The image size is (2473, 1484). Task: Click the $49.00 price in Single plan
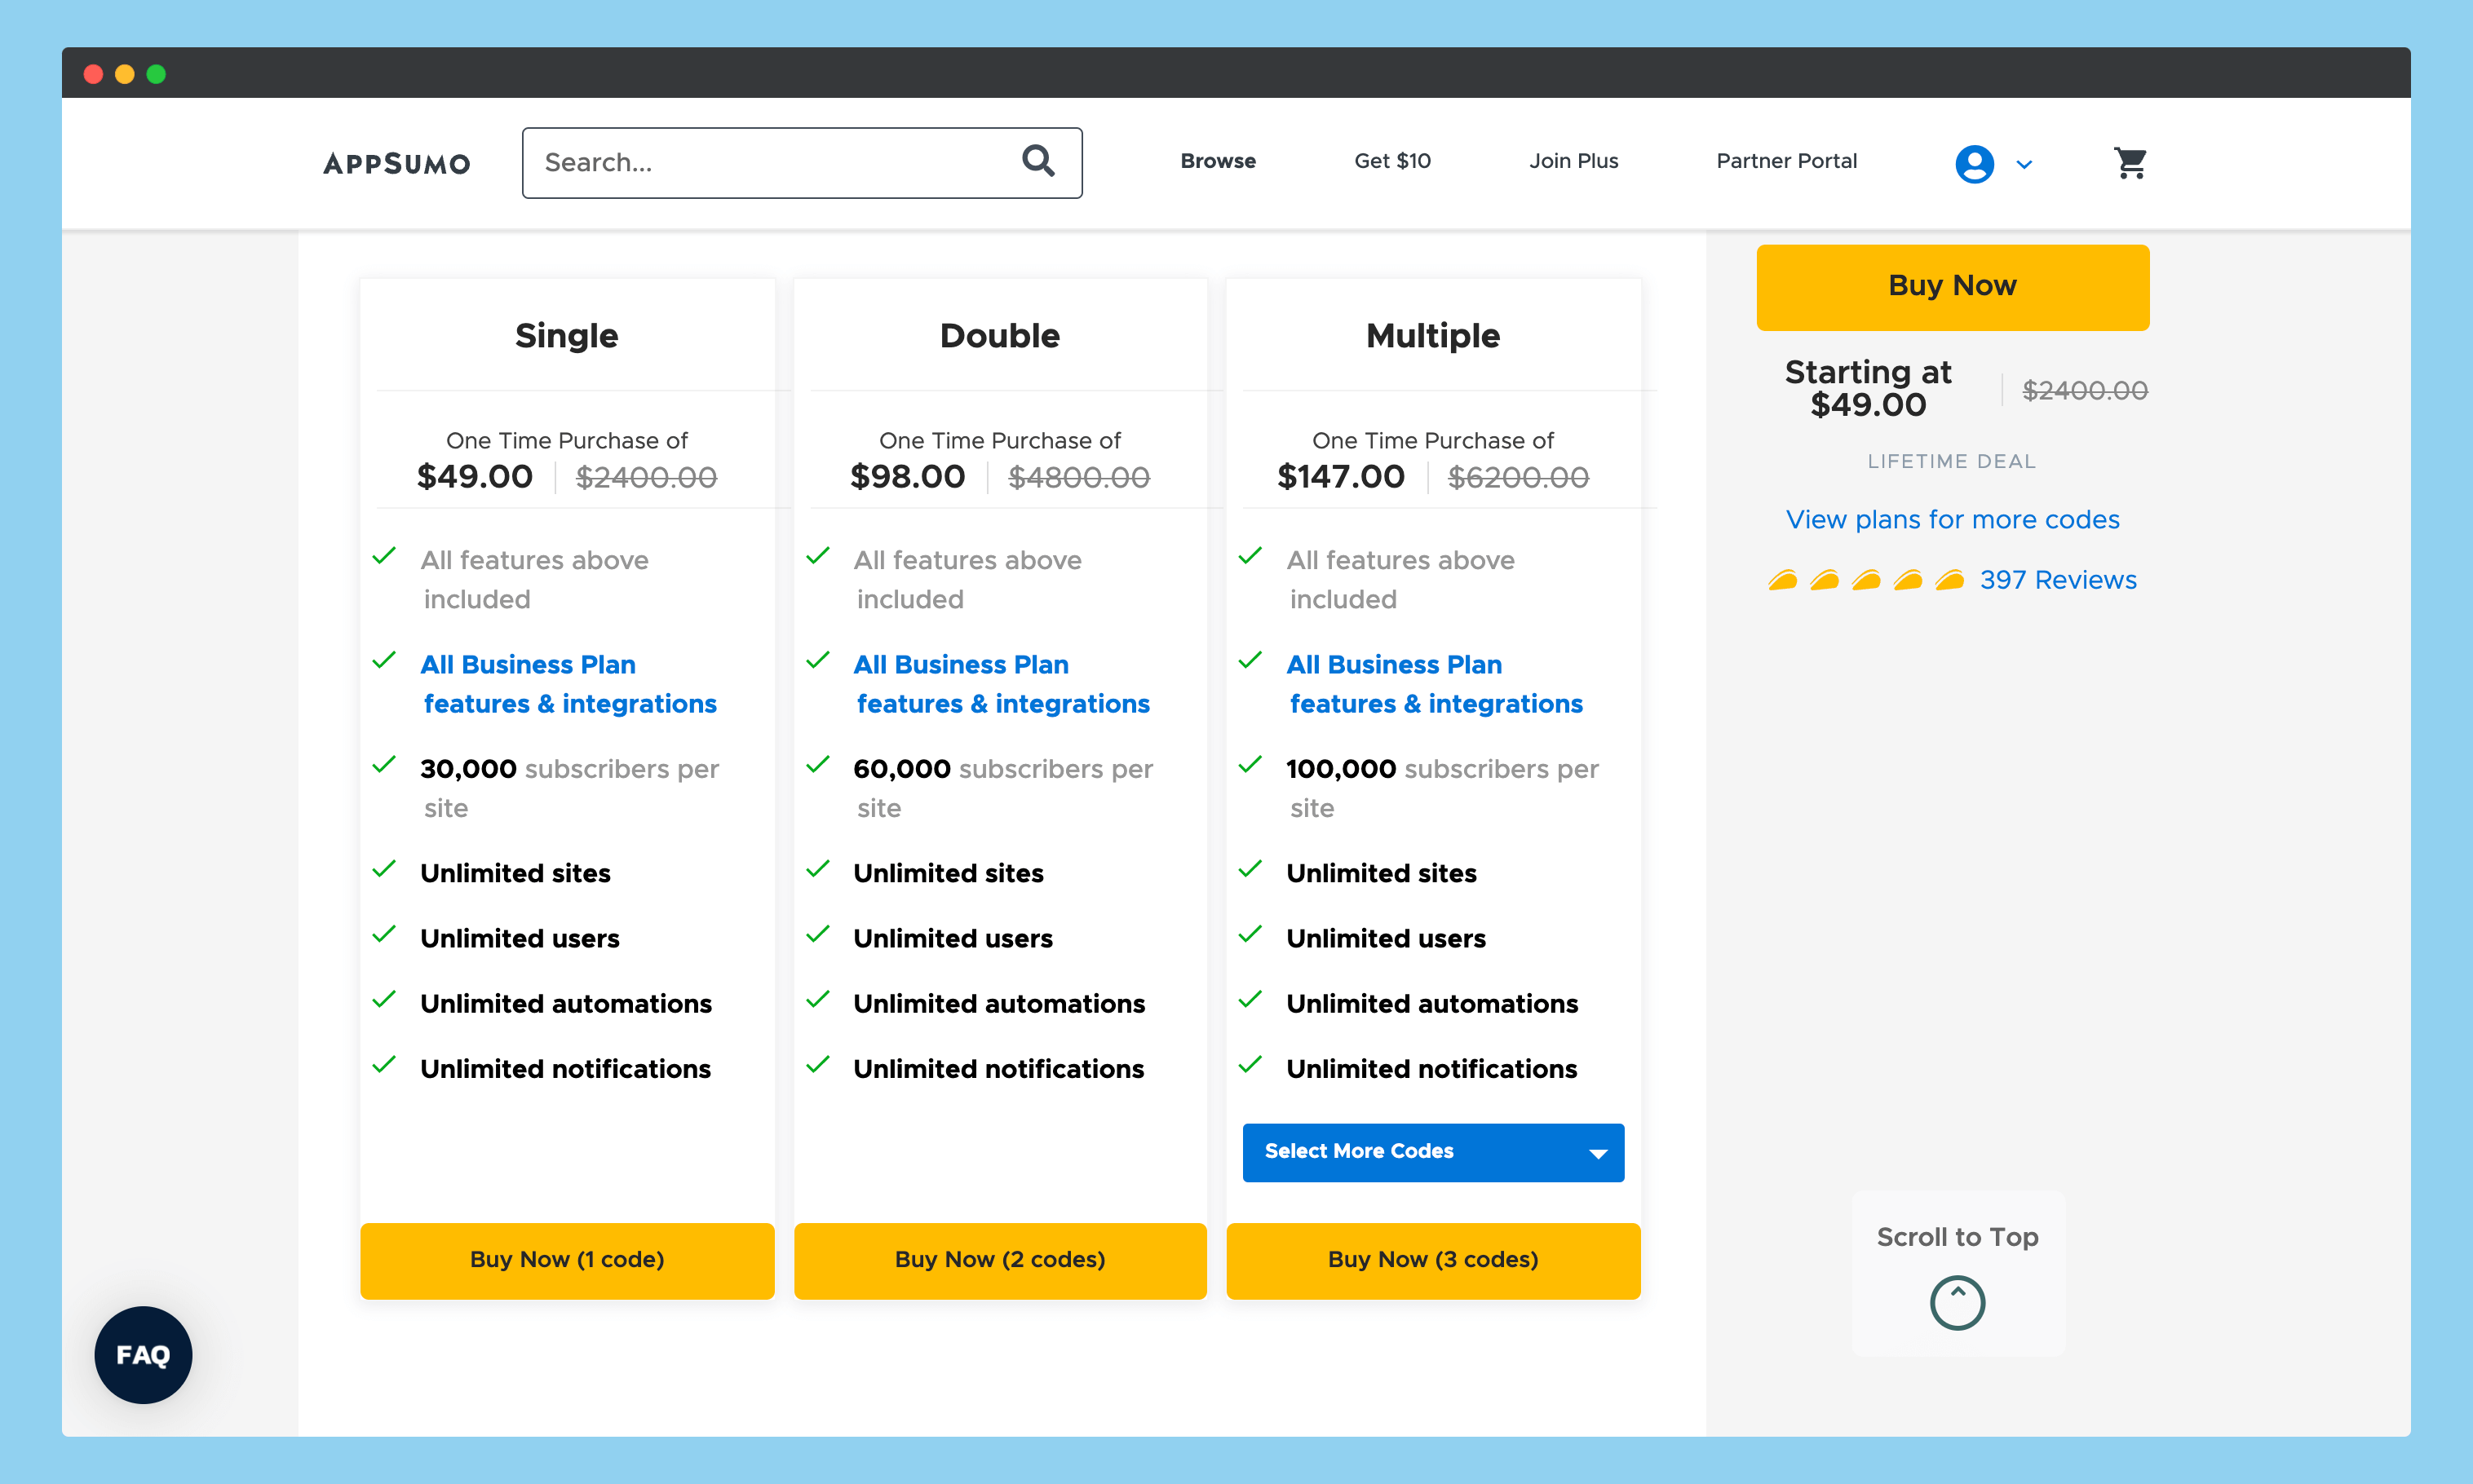(x=474, y=477)
